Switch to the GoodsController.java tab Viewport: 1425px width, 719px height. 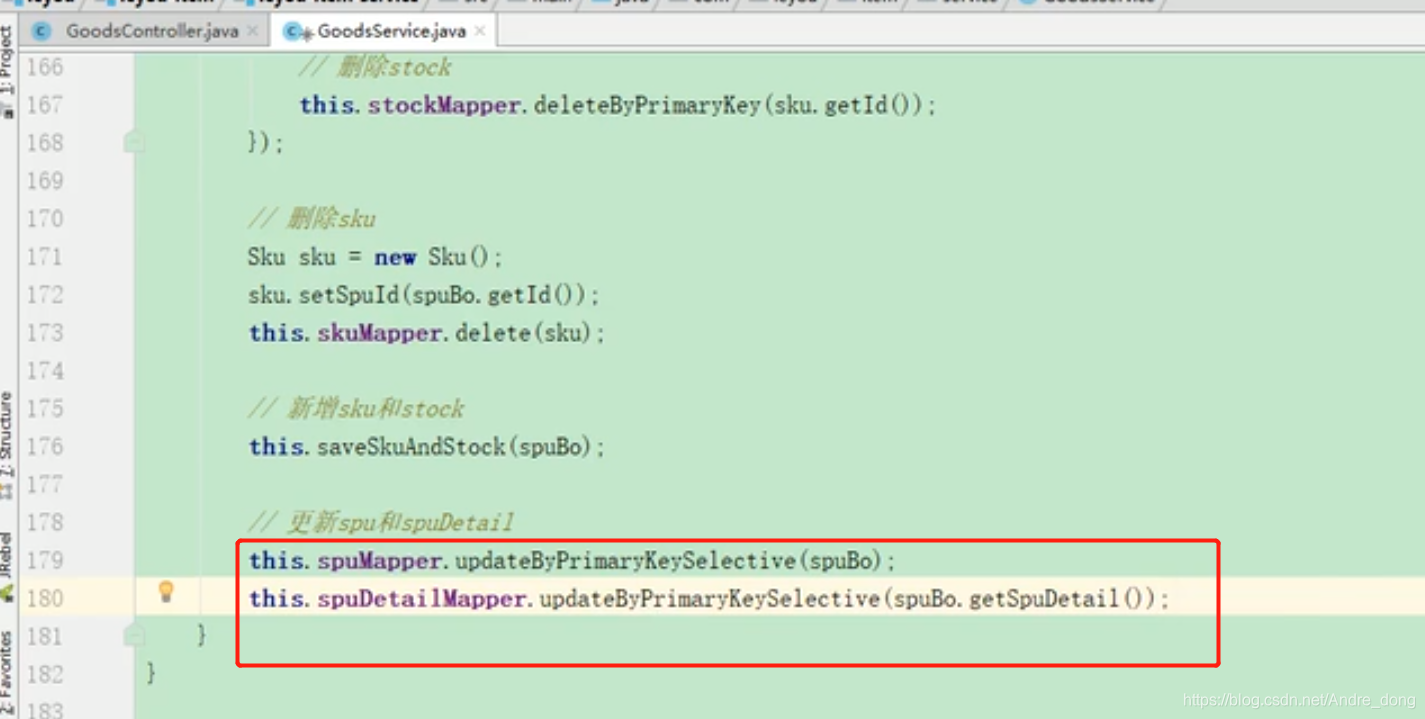point(152,31)
